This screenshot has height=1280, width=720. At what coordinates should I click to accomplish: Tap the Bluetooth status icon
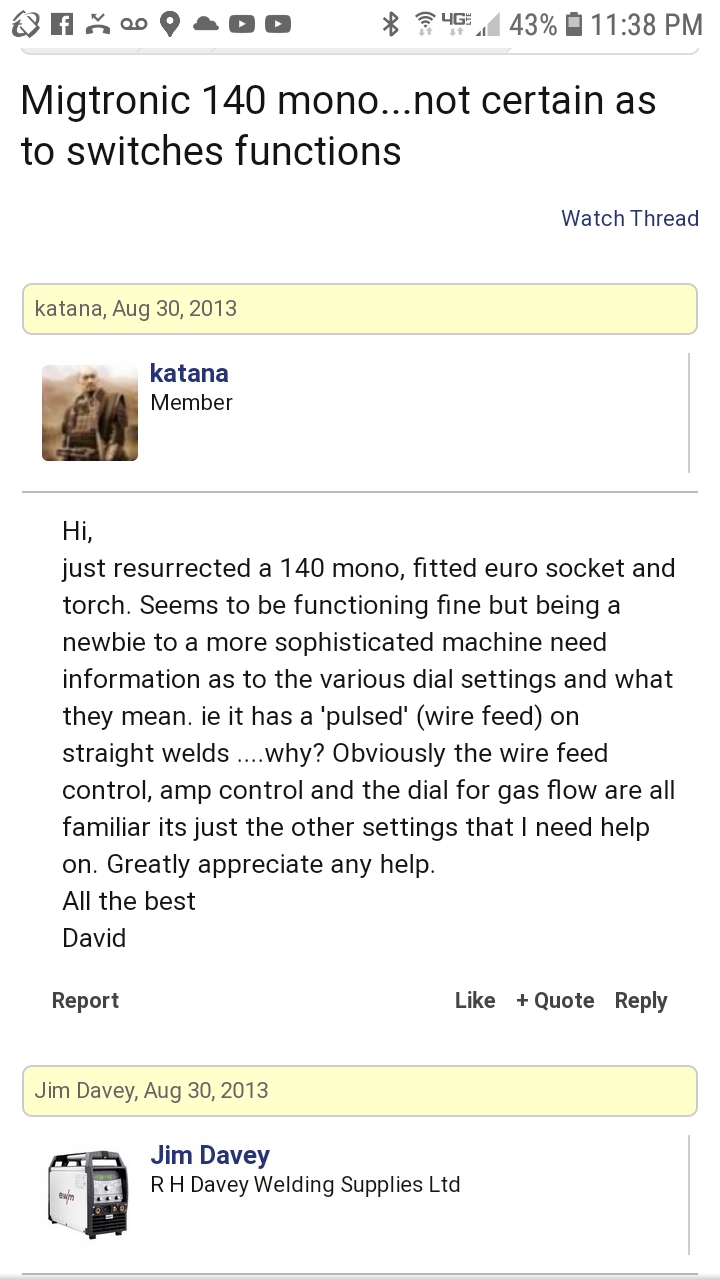391,24
